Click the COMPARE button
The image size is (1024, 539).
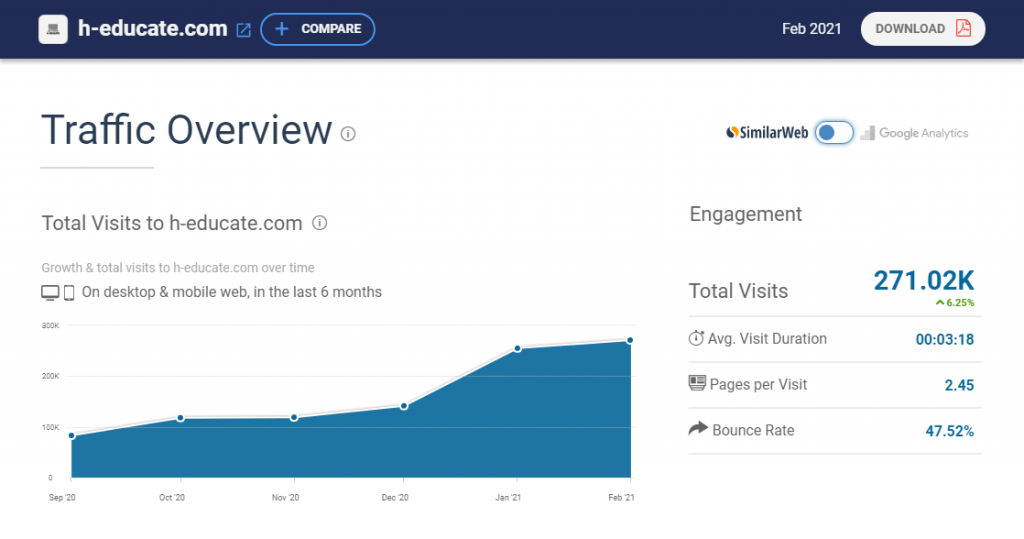318,29
